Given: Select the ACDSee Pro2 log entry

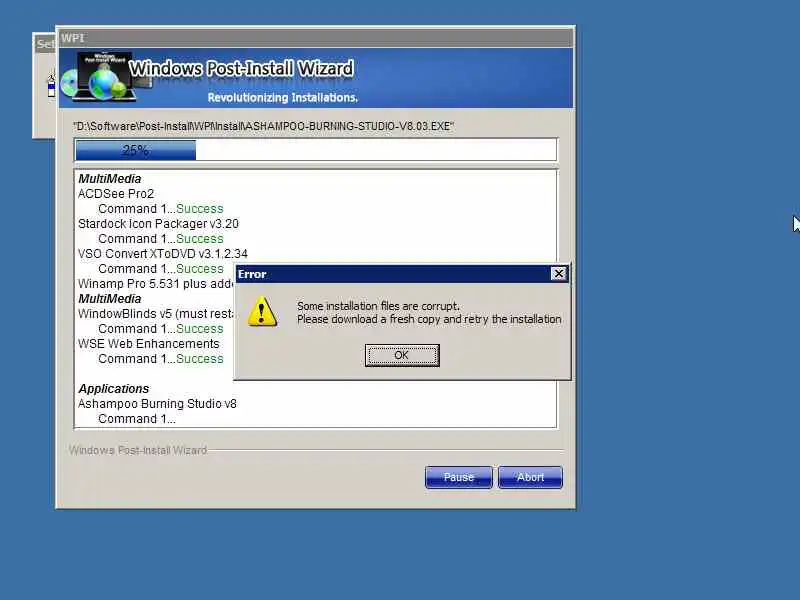Looking at the screenshot, I should 116,194.
